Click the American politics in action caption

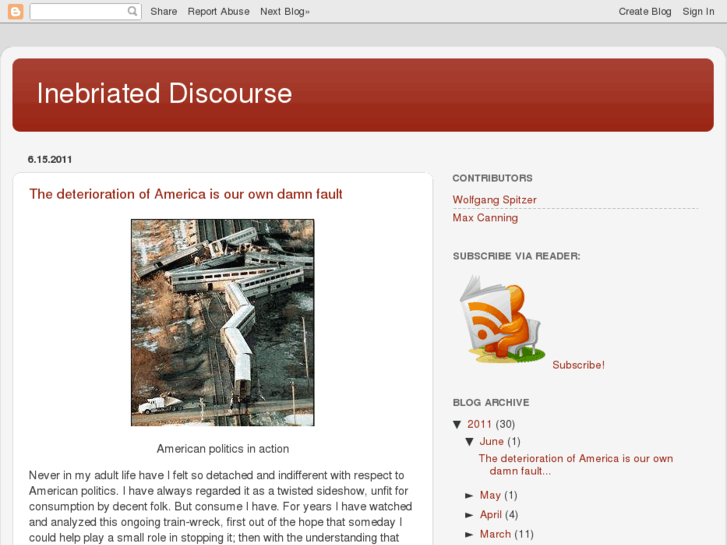(223, 449)
